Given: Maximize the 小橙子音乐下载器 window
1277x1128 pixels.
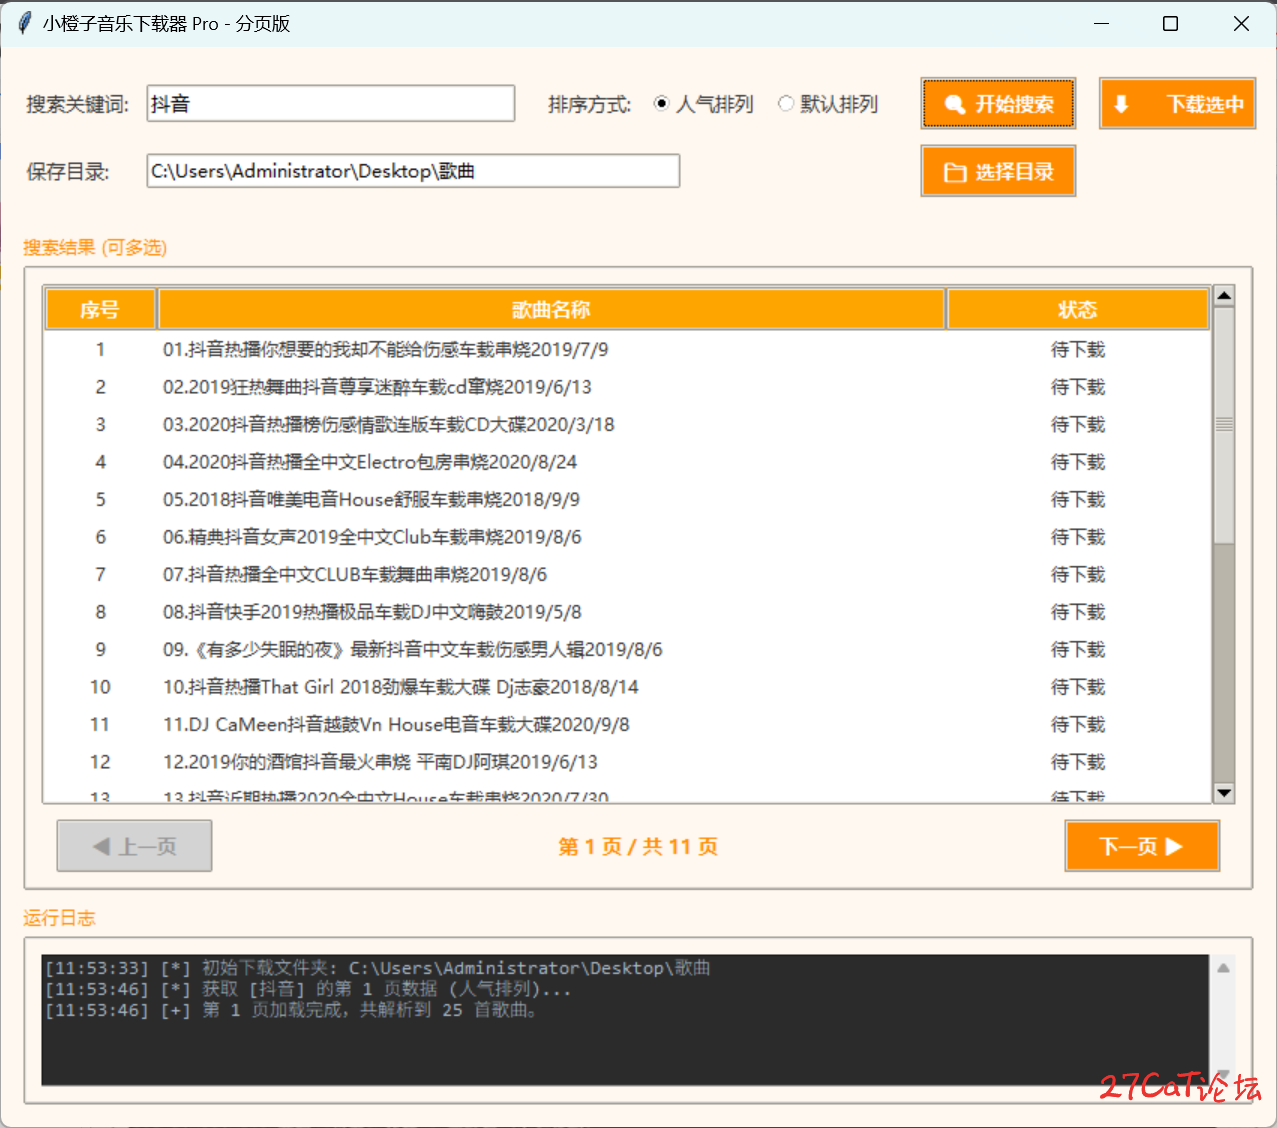Looking at the screenshot, I should pyautogui.click(x=1170, y=23).
